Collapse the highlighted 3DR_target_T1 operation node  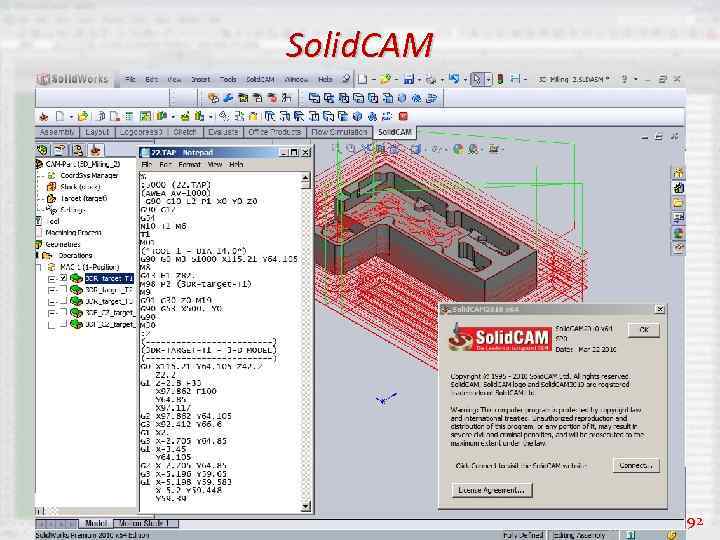click(52, 279)
